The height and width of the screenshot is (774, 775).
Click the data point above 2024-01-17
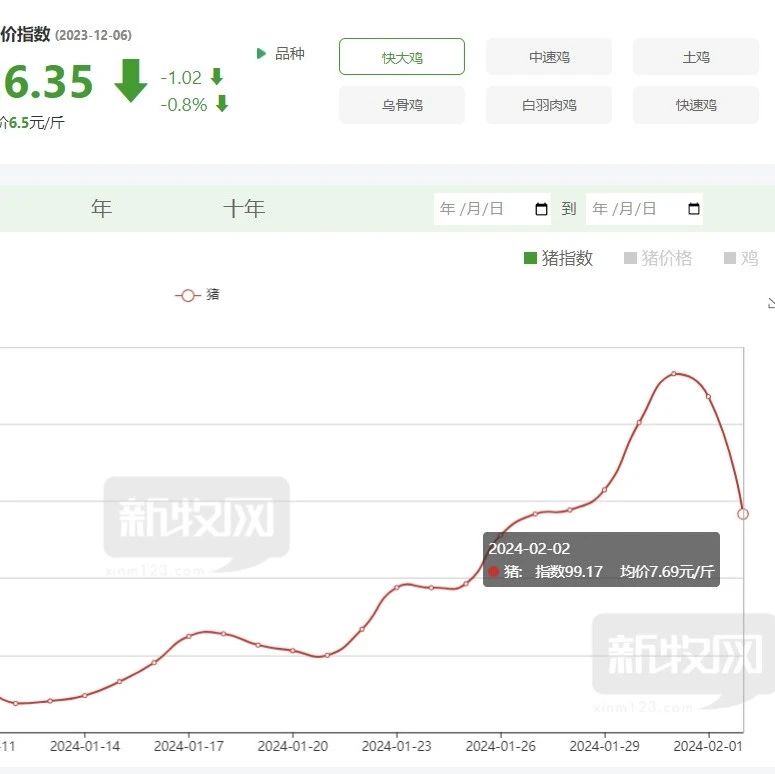pos(189,636)
